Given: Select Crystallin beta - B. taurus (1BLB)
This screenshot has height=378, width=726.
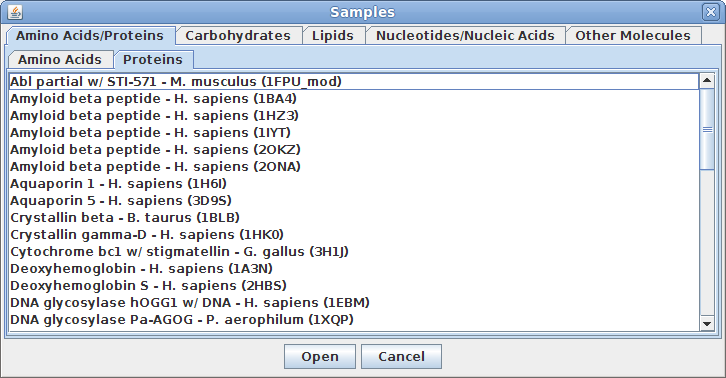Looking at the screenshot, I should [354, 218].
